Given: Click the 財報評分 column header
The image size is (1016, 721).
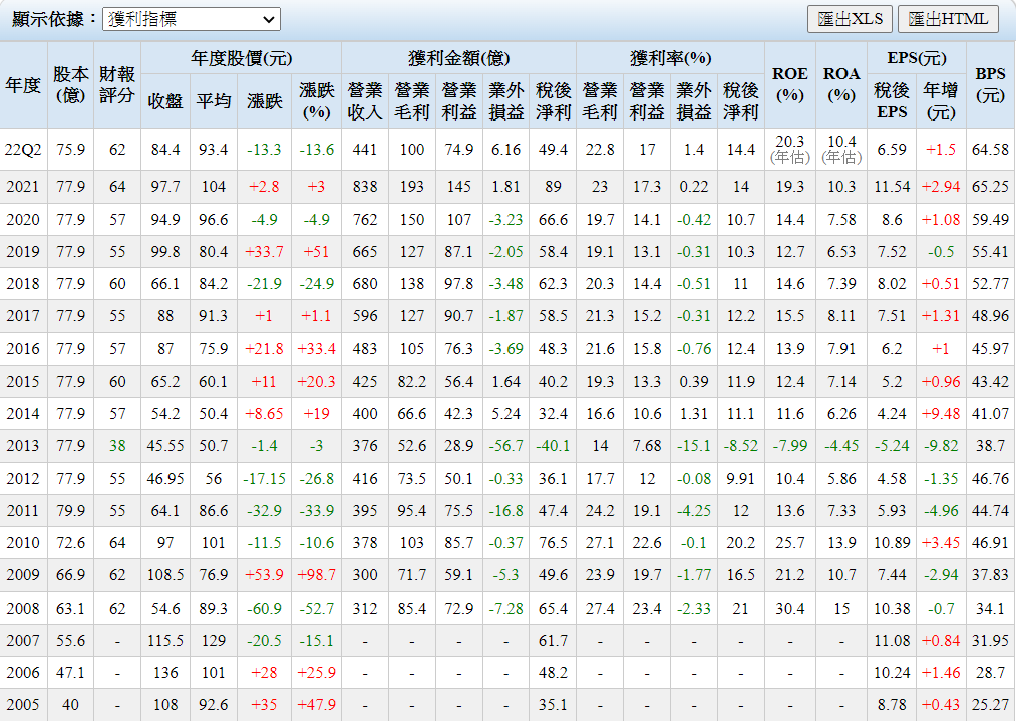Looking at the screenshot, I should tap(117, 85).
